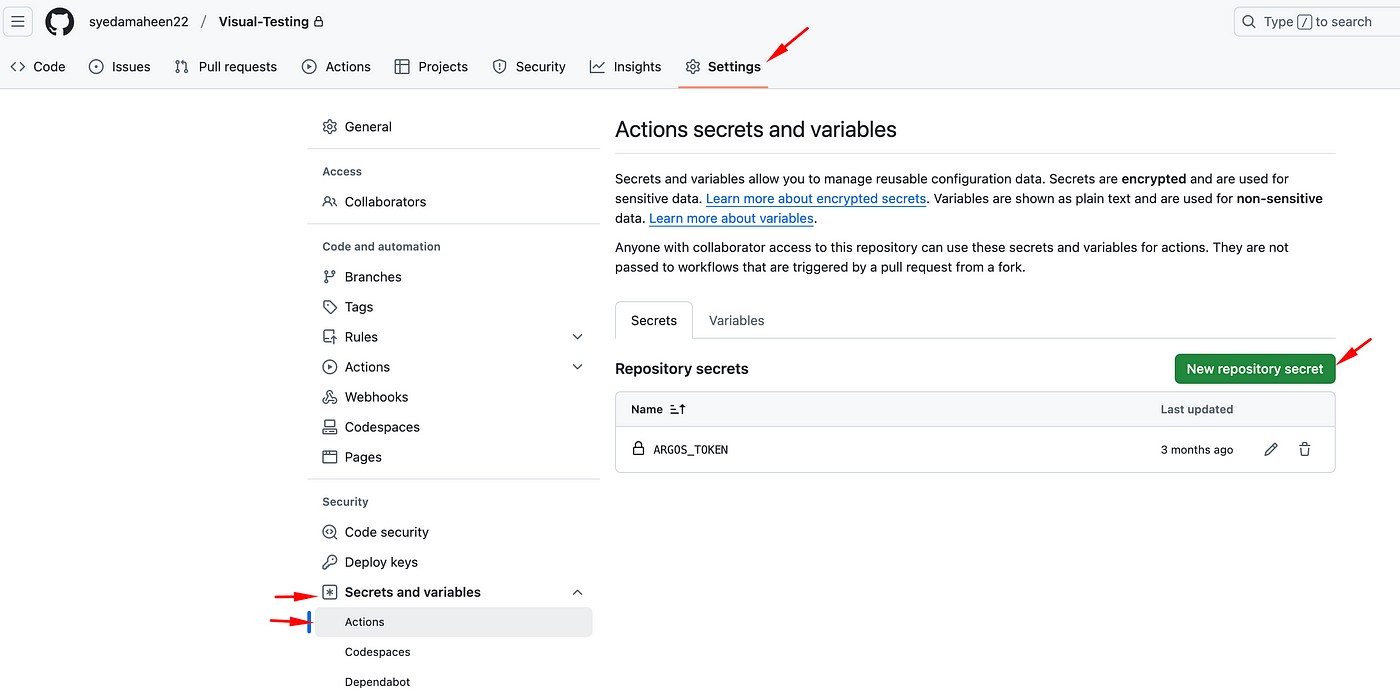Select Actions under Secrets and variables

point(454,622)
